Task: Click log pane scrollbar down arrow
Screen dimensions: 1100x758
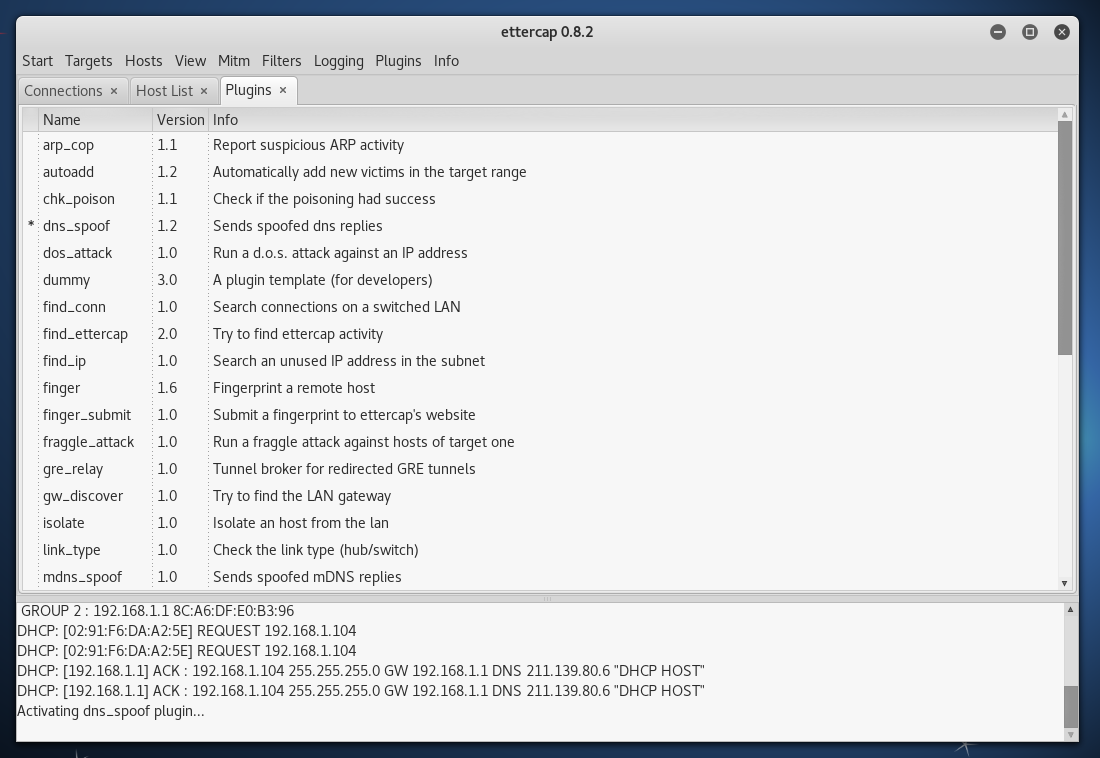Action: [1071, 734]
